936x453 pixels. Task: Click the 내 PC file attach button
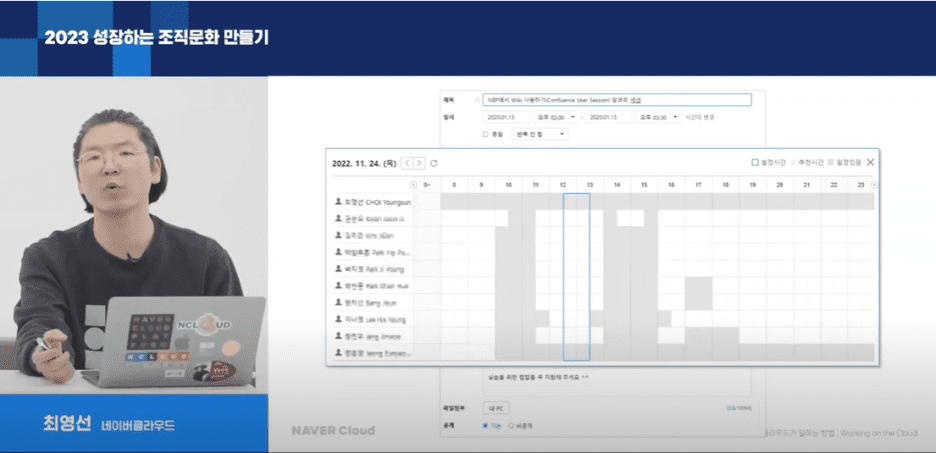(x=497, y=408)
